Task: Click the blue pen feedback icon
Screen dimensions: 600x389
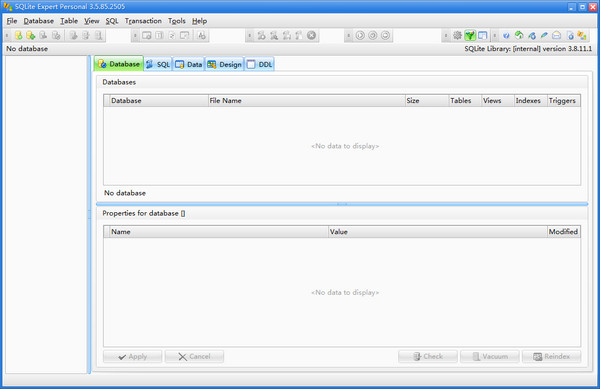Action: point(544,36)
